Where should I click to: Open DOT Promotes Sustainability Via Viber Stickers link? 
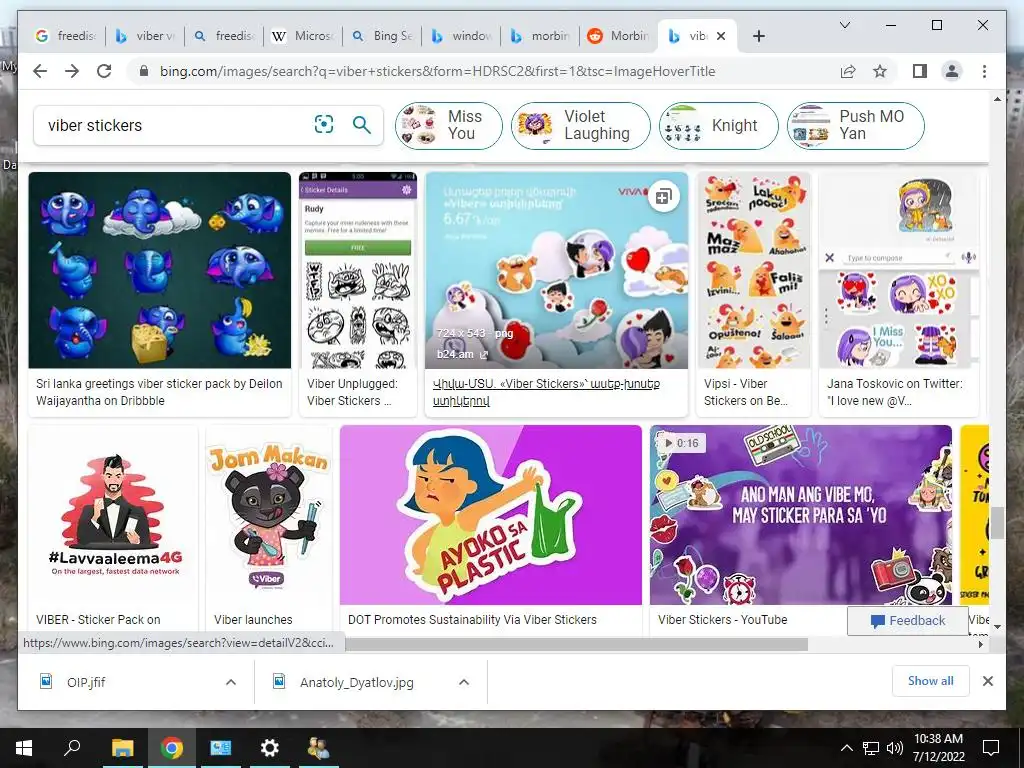click(472, 620)
